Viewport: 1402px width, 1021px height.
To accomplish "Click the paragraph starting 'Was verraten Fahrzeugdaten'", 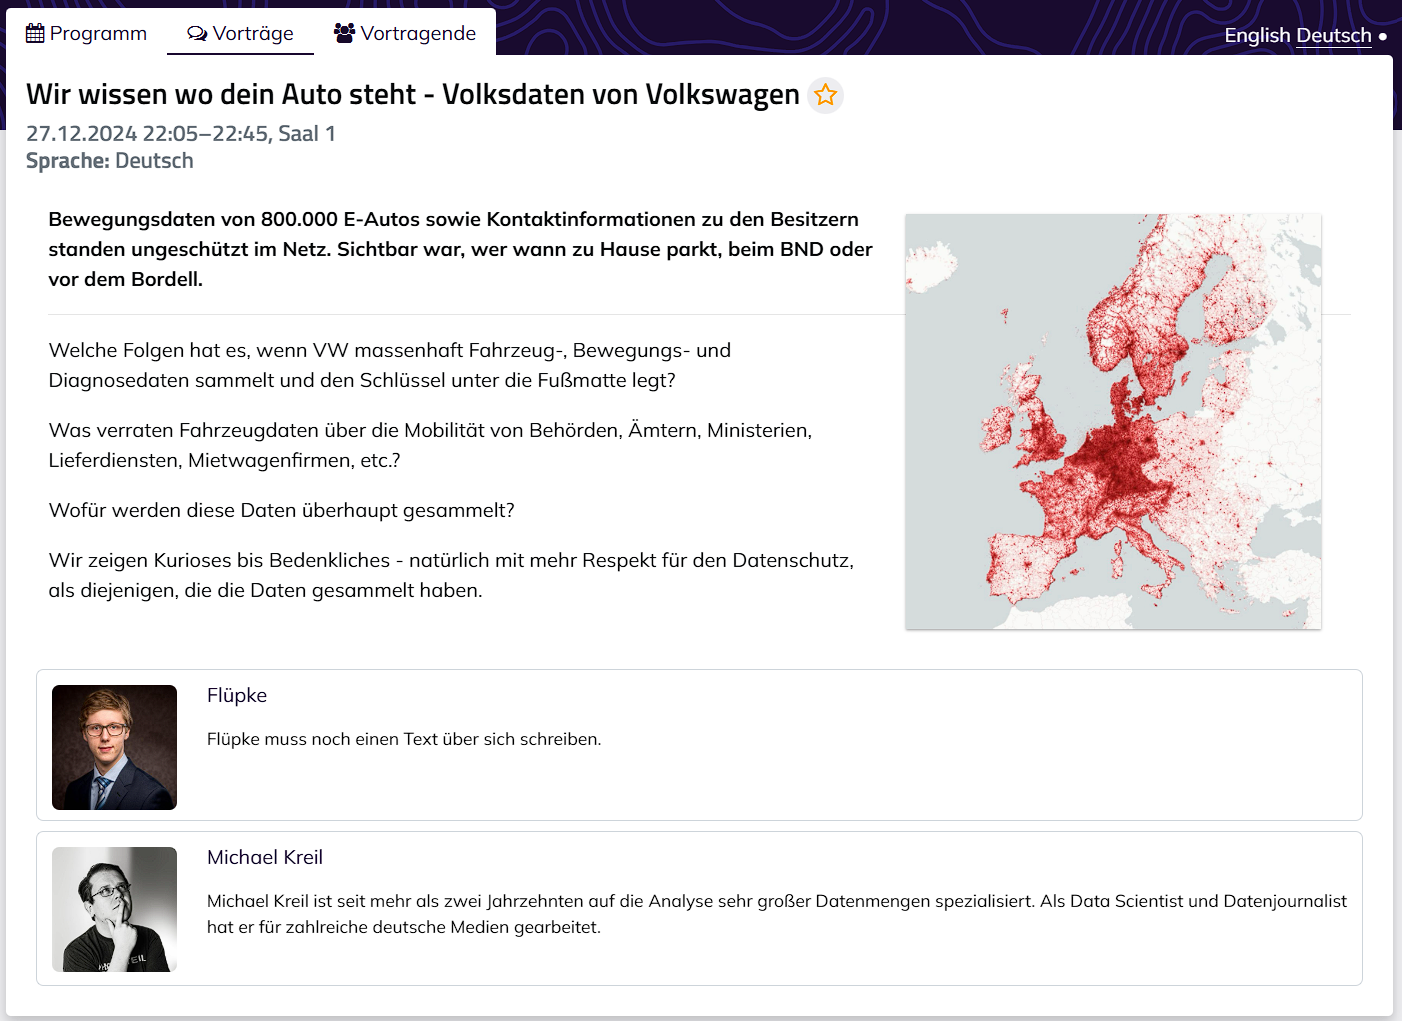I will pos(430,445).
